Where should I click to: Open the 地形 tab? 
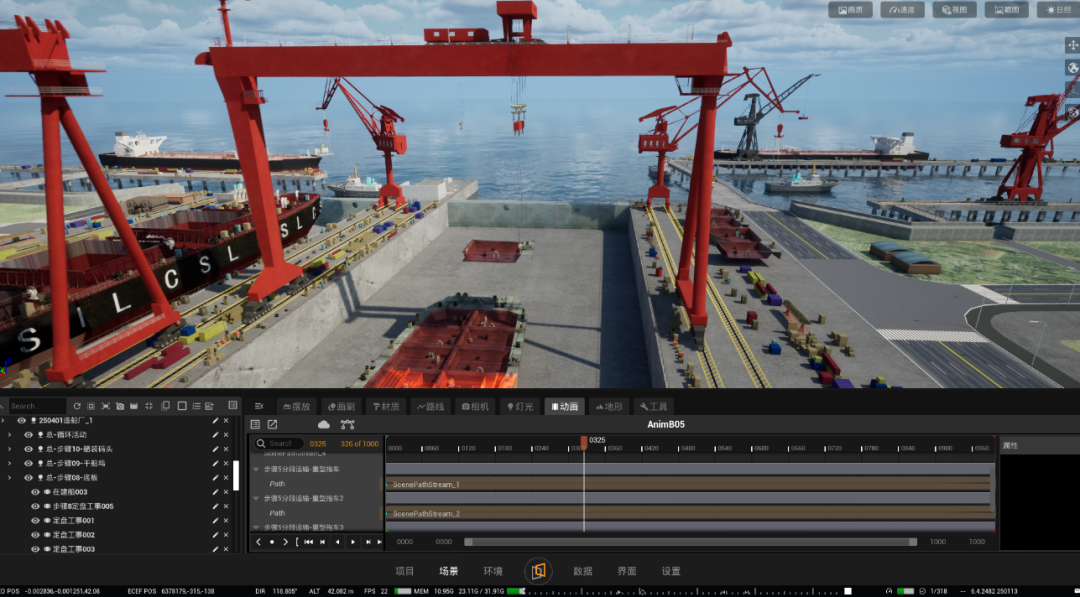tap(606, 406)
